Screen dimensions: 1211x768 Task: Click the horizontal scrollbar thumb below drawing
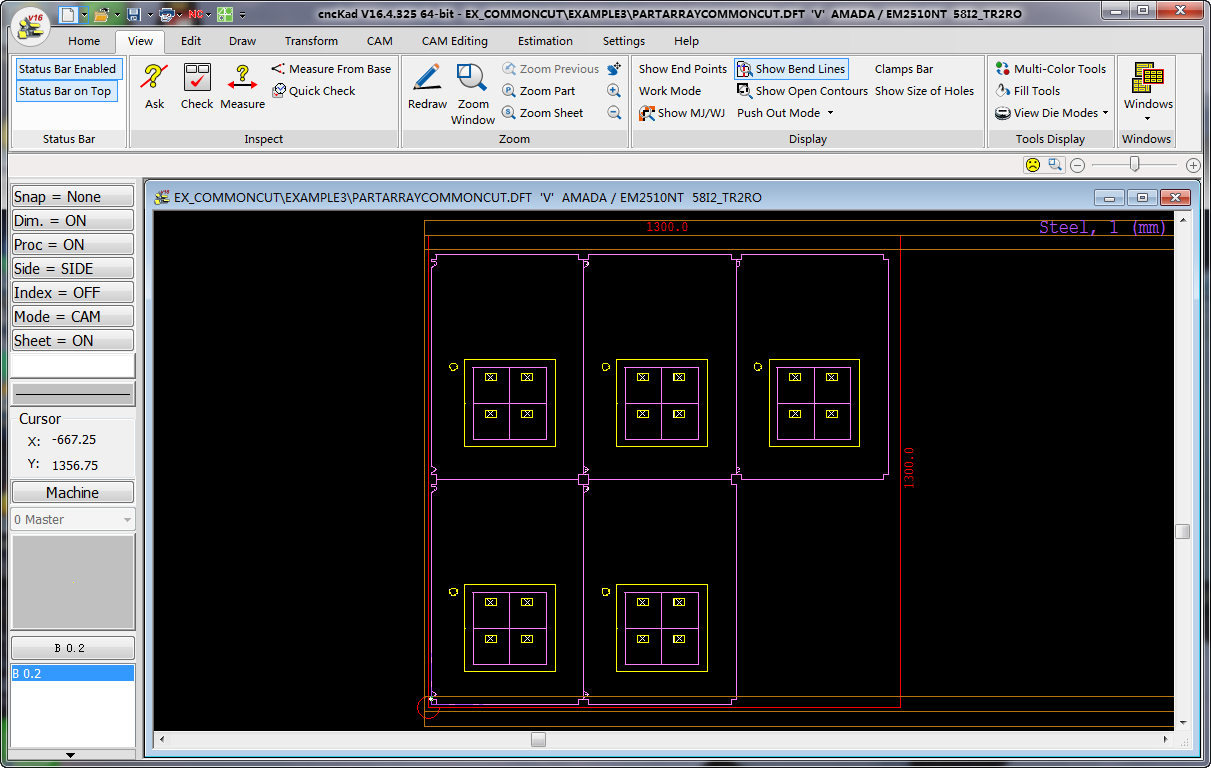point(538,740)
